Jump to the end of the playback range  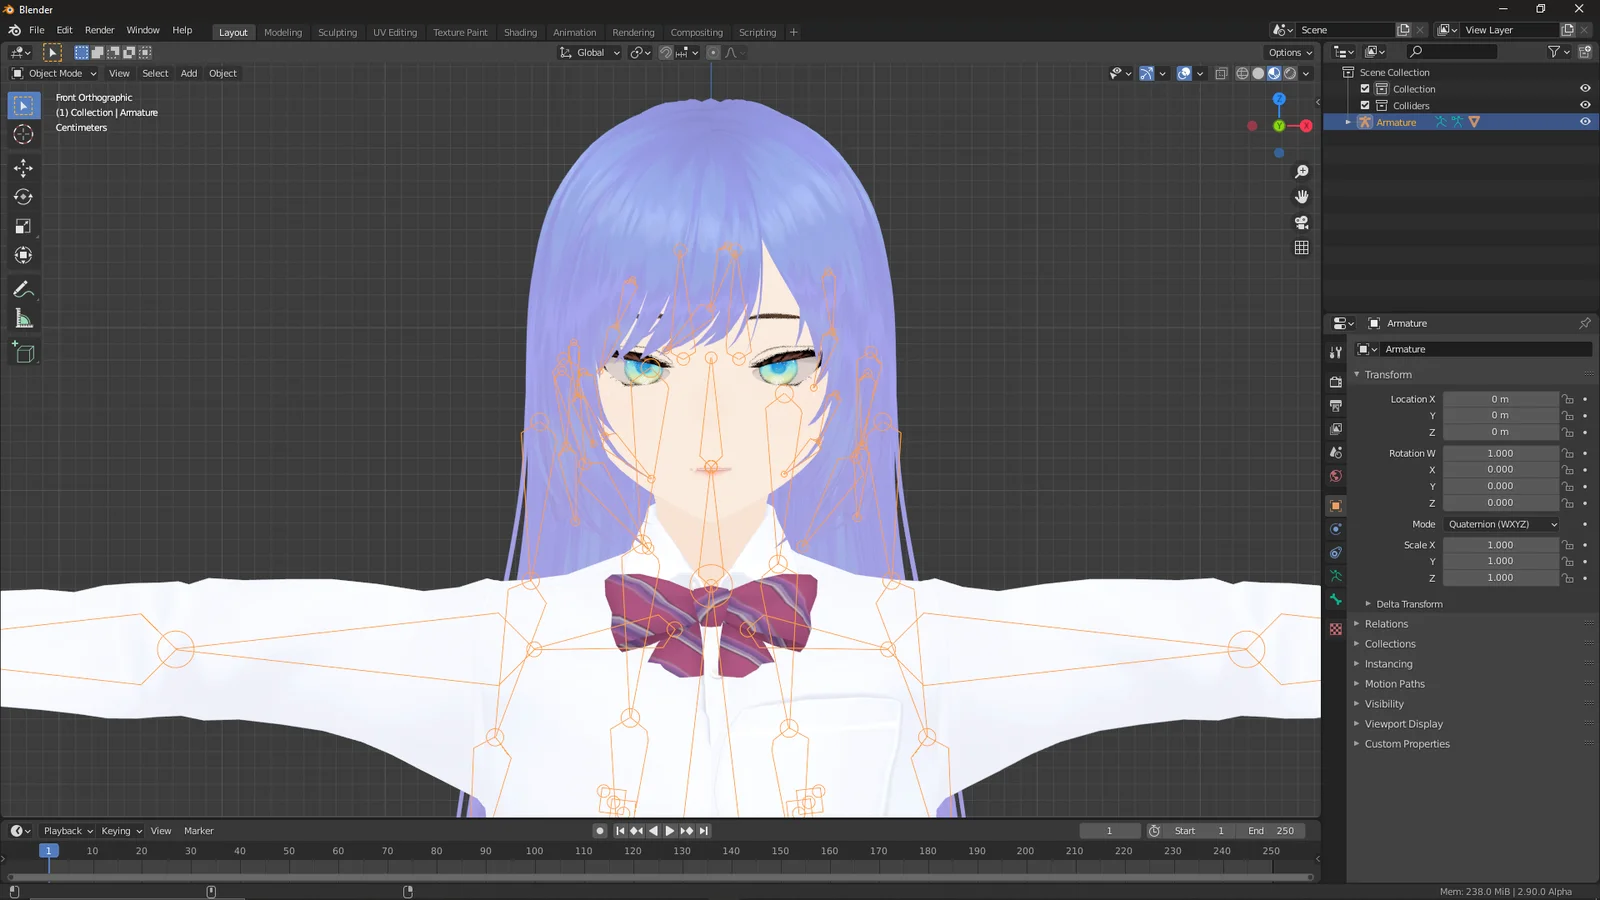click(x=704, y=830)
